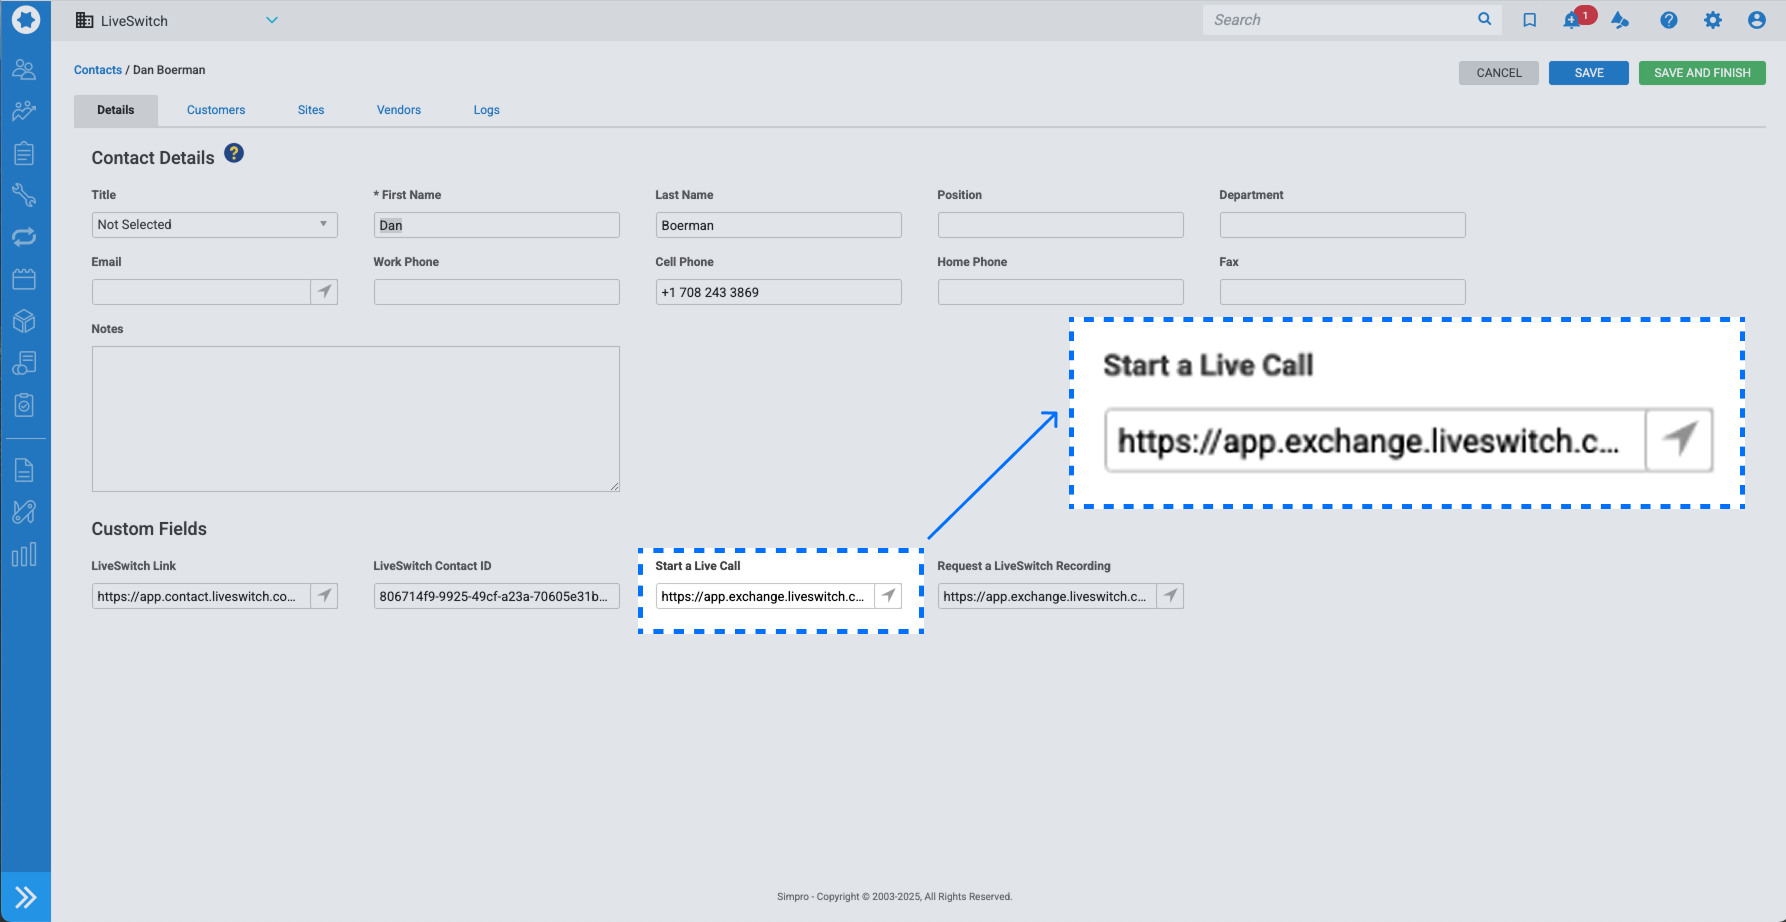The width and height of the screenshot is (1786, 922).
Task: Switch to the Logs tab
Action: (x=486, y=110)
